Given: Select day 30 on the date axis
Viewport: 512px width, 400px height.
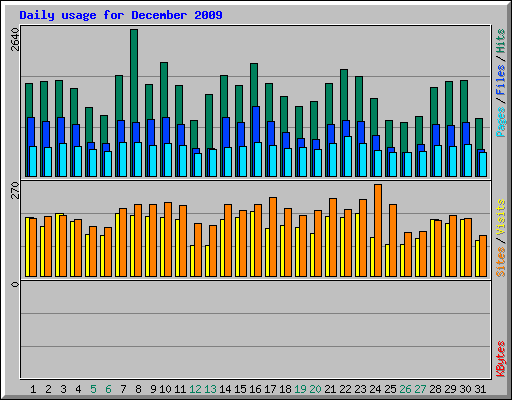Looking at the screenshot, I should 465,389.
